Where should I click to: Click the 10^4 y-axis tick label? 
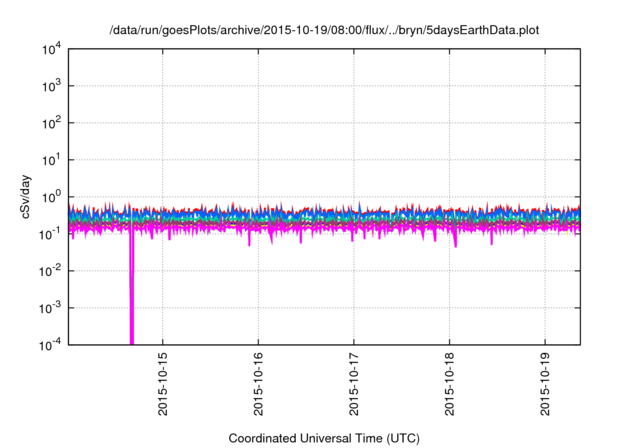pyautogui.click(x=51, y=50)
